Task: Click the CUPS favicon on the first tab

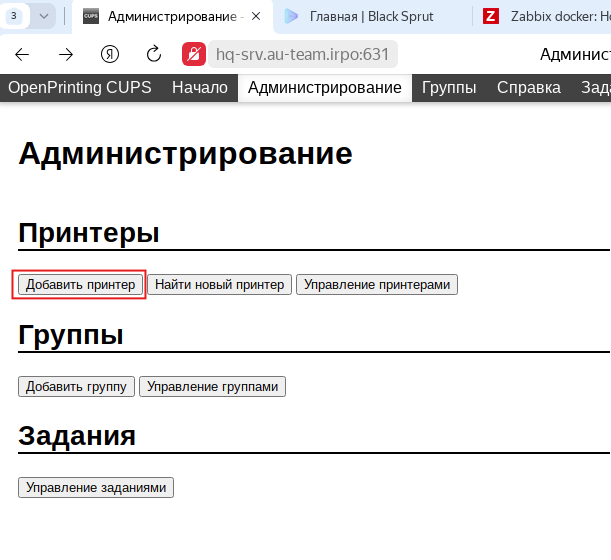Action: point(91,16)
